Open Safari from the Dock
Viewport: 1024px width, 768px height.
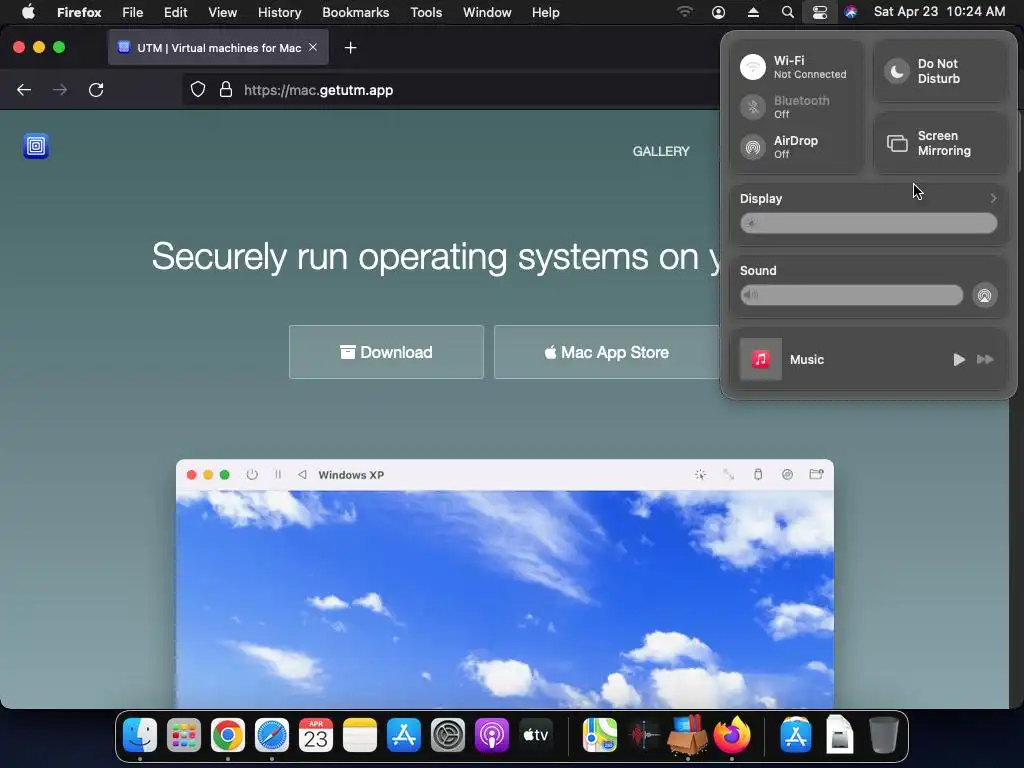(272, 735)
